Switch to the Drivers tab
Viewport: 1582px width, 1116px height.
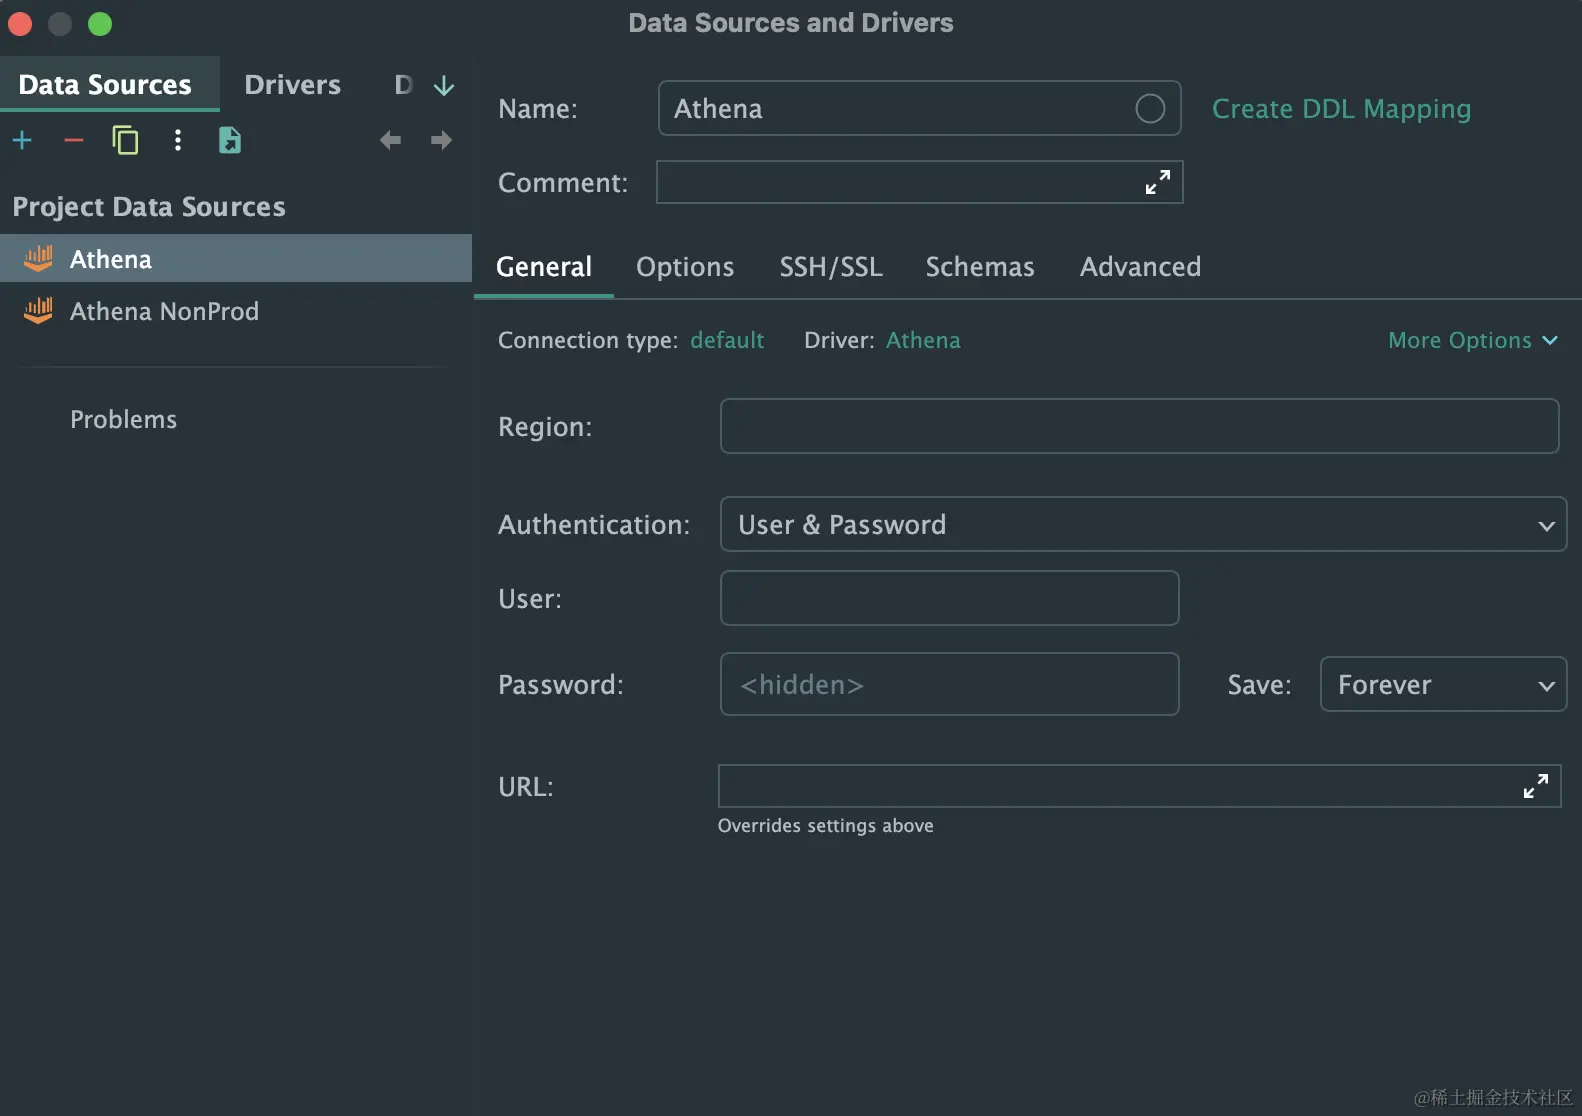(292, 85)
